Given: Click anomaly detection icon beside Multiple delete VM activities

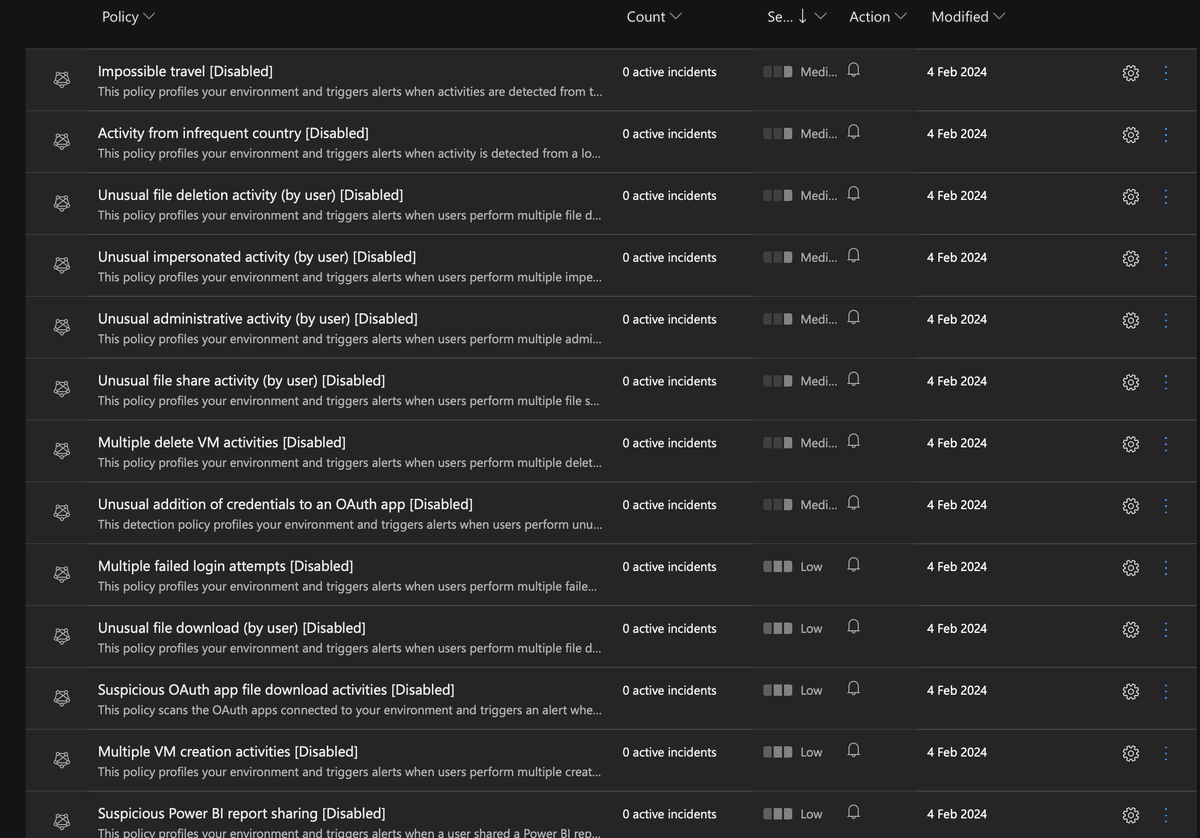Looking at the screenshot, I should tap(62, 451).
